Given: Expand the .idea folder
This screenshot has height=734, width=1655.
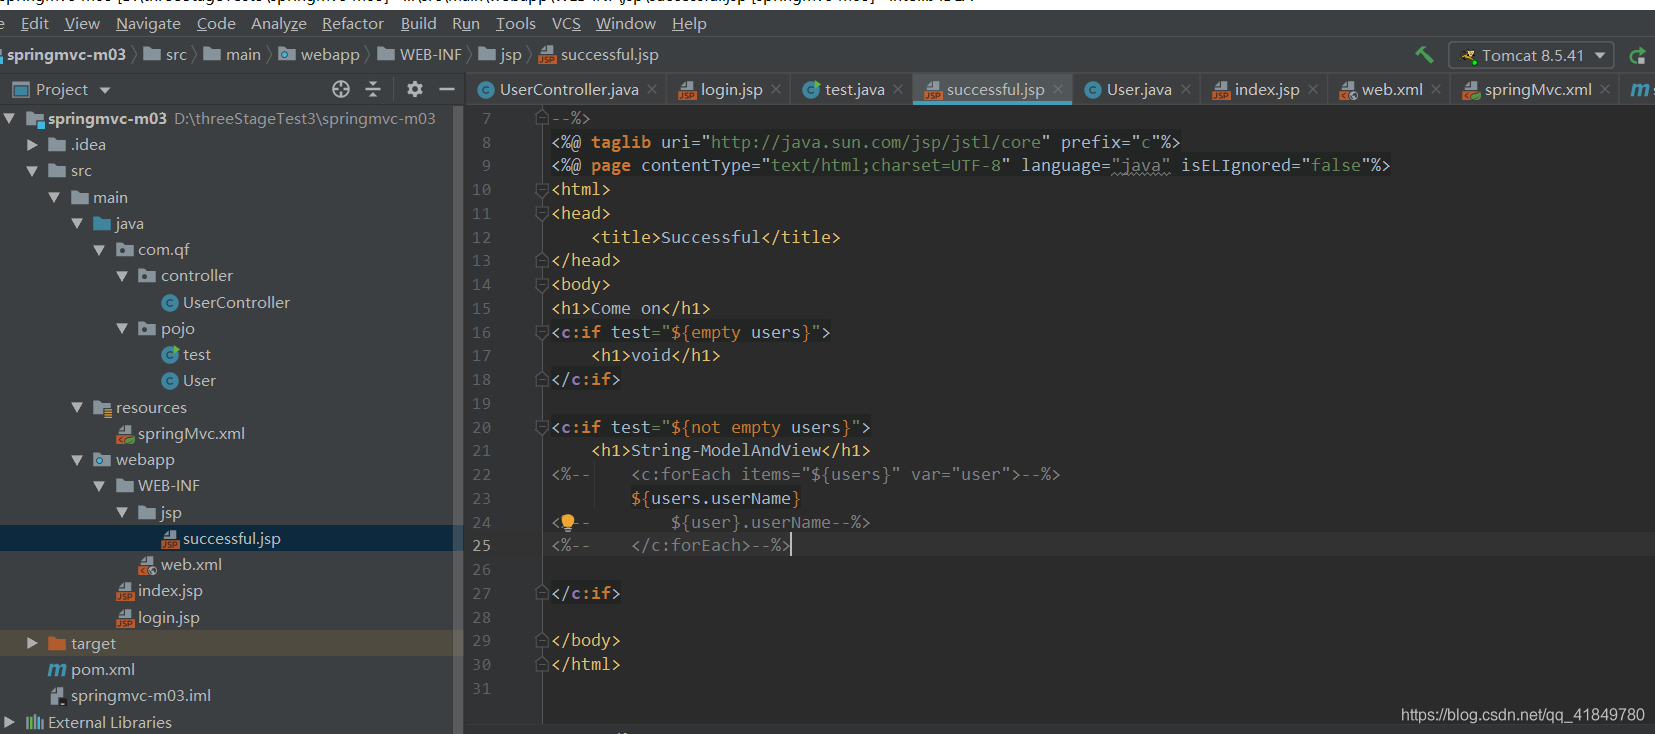Looking at the screenshot, I should (32, 145).
